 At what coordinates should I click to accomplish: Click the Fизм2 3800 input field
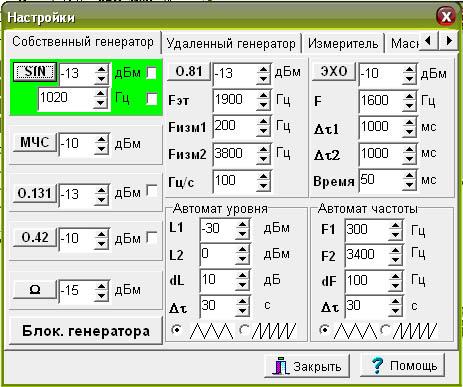click(235, 154)
